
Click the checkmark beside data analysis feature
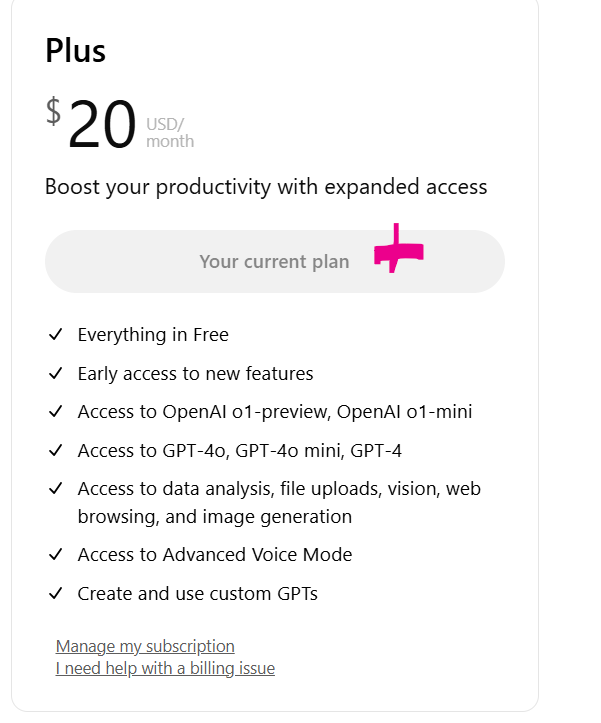[x=56, y=489]
